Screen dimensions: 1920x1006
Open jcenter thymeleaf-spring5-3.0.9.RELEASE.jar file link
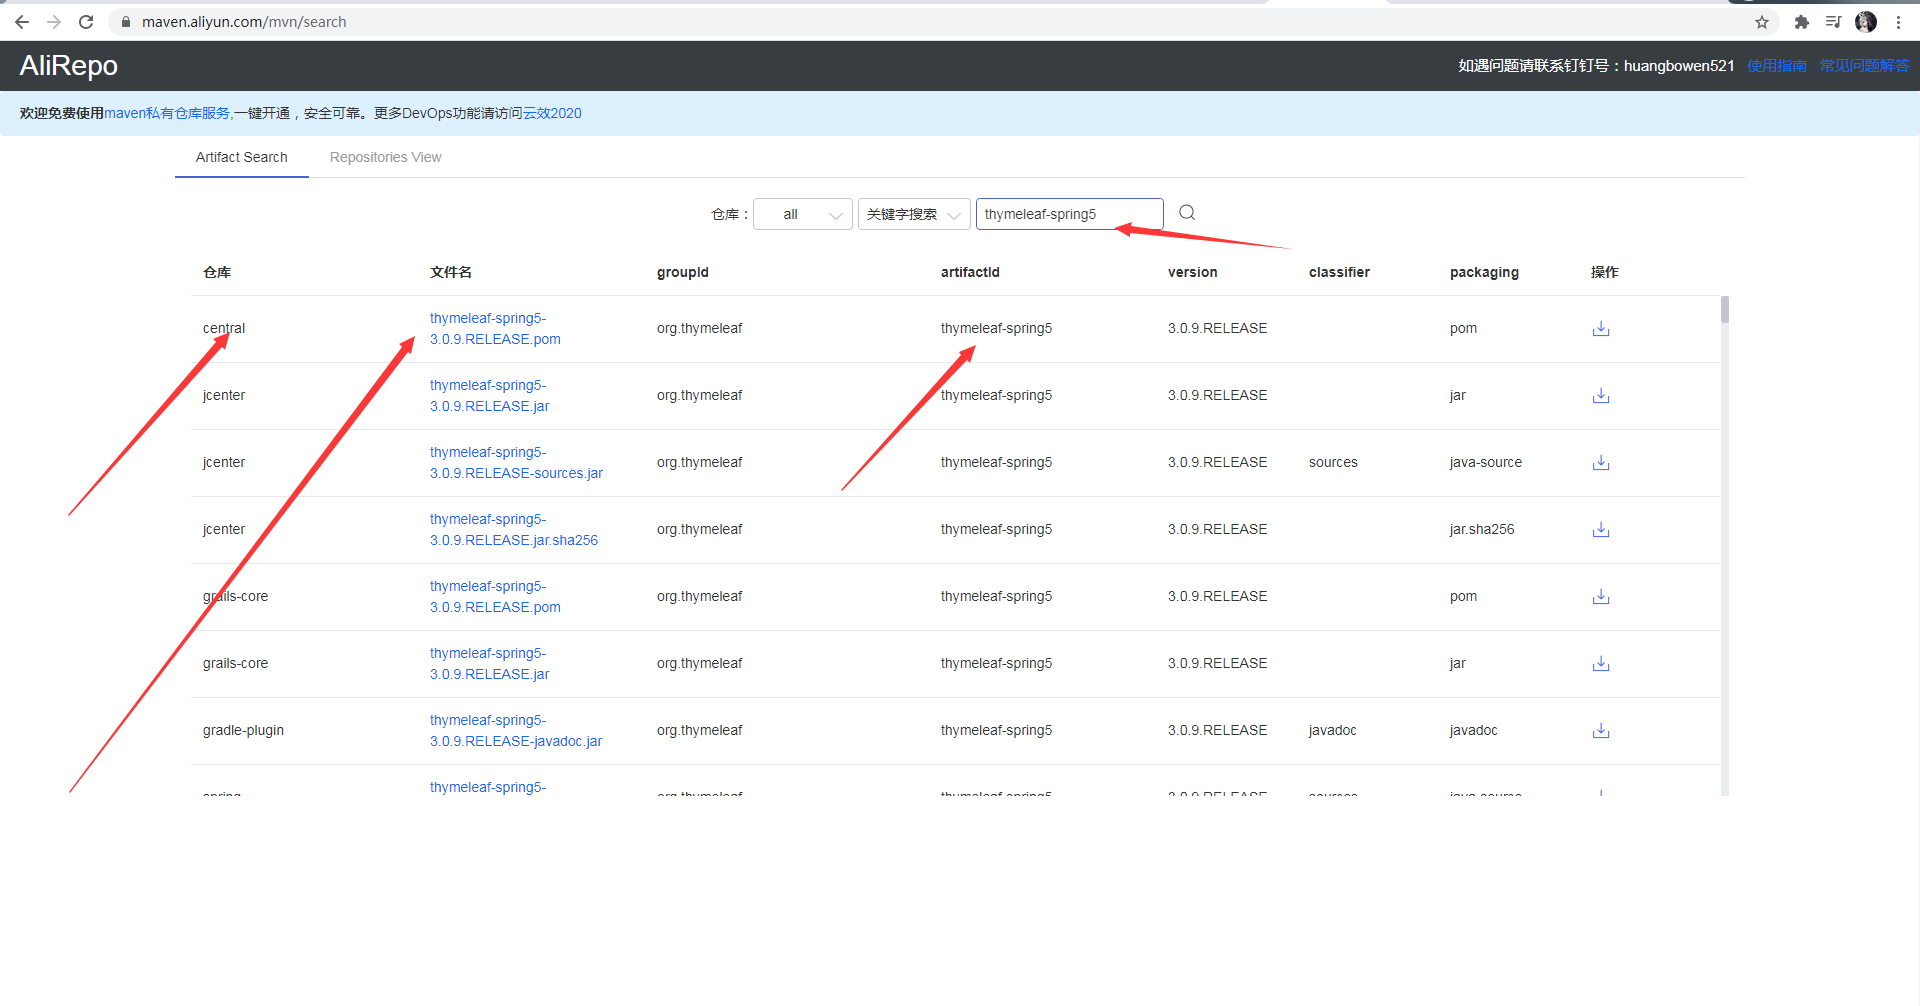click(x=490, y=396)
